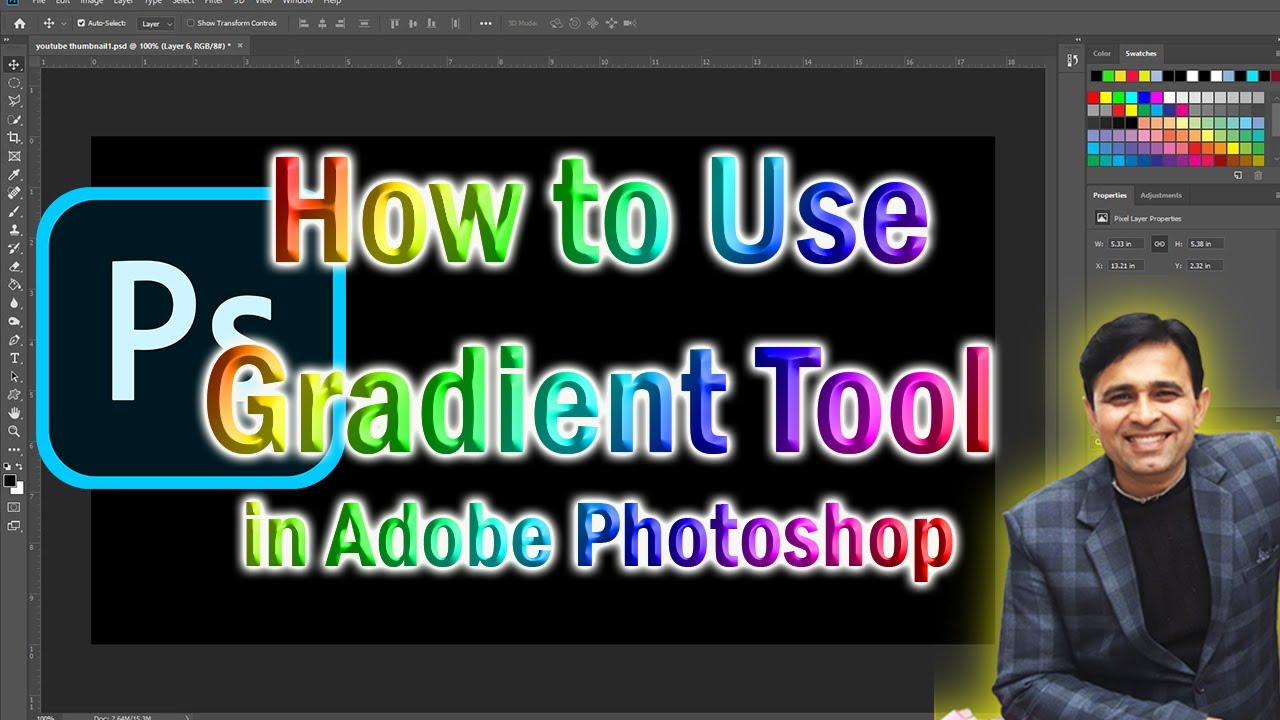Image resolution: width=1280 pixels, height=720 pixels.
Task: Switch to the Color tab
Action: coord(1102,53)
